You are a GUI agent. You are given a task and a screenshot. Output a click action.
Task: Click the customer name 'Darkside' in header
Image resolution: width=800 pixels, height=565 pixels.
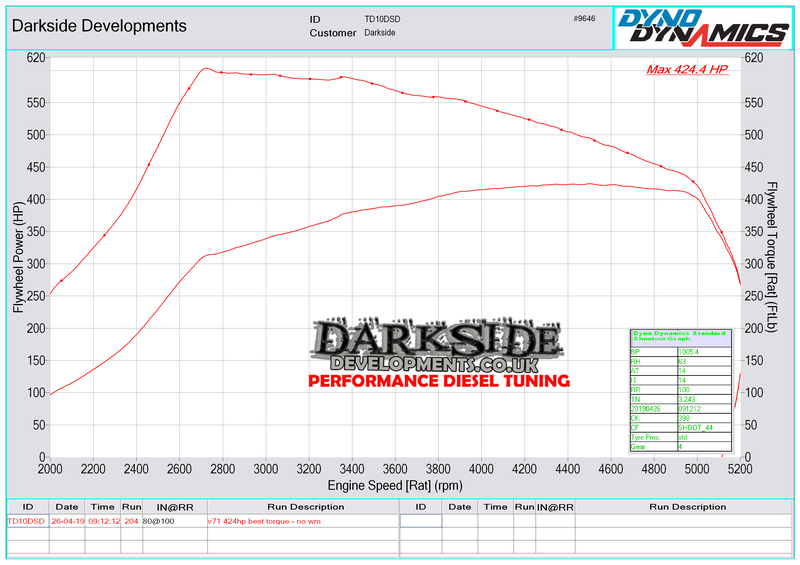point(380,33)
